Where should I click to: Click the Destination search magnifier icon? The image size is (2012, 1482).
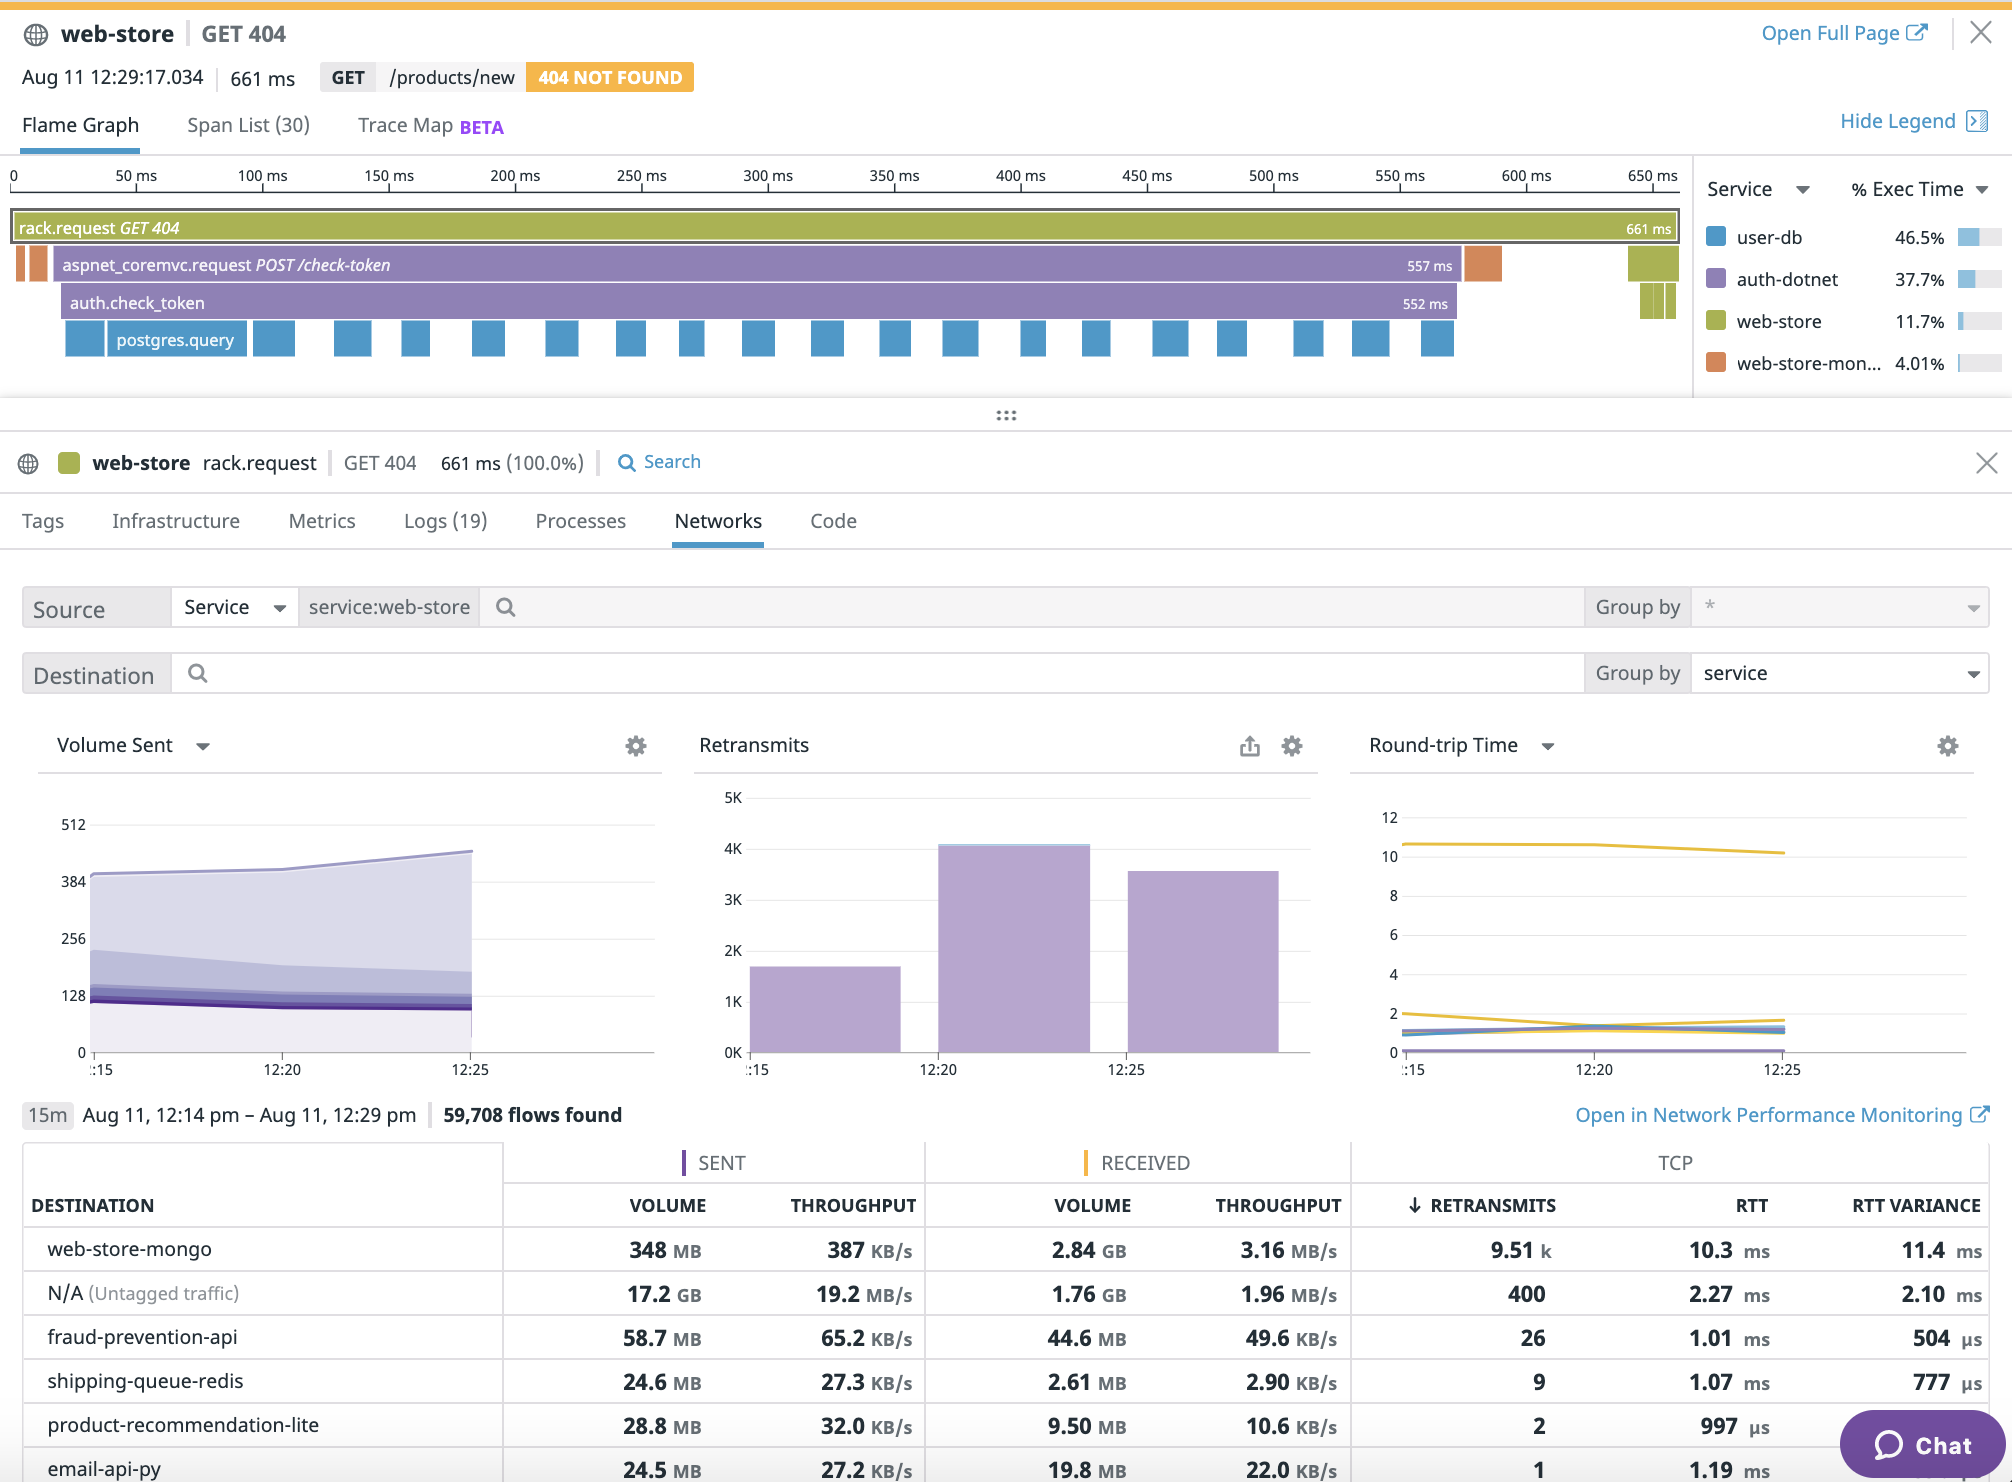(x=198, y=674)
